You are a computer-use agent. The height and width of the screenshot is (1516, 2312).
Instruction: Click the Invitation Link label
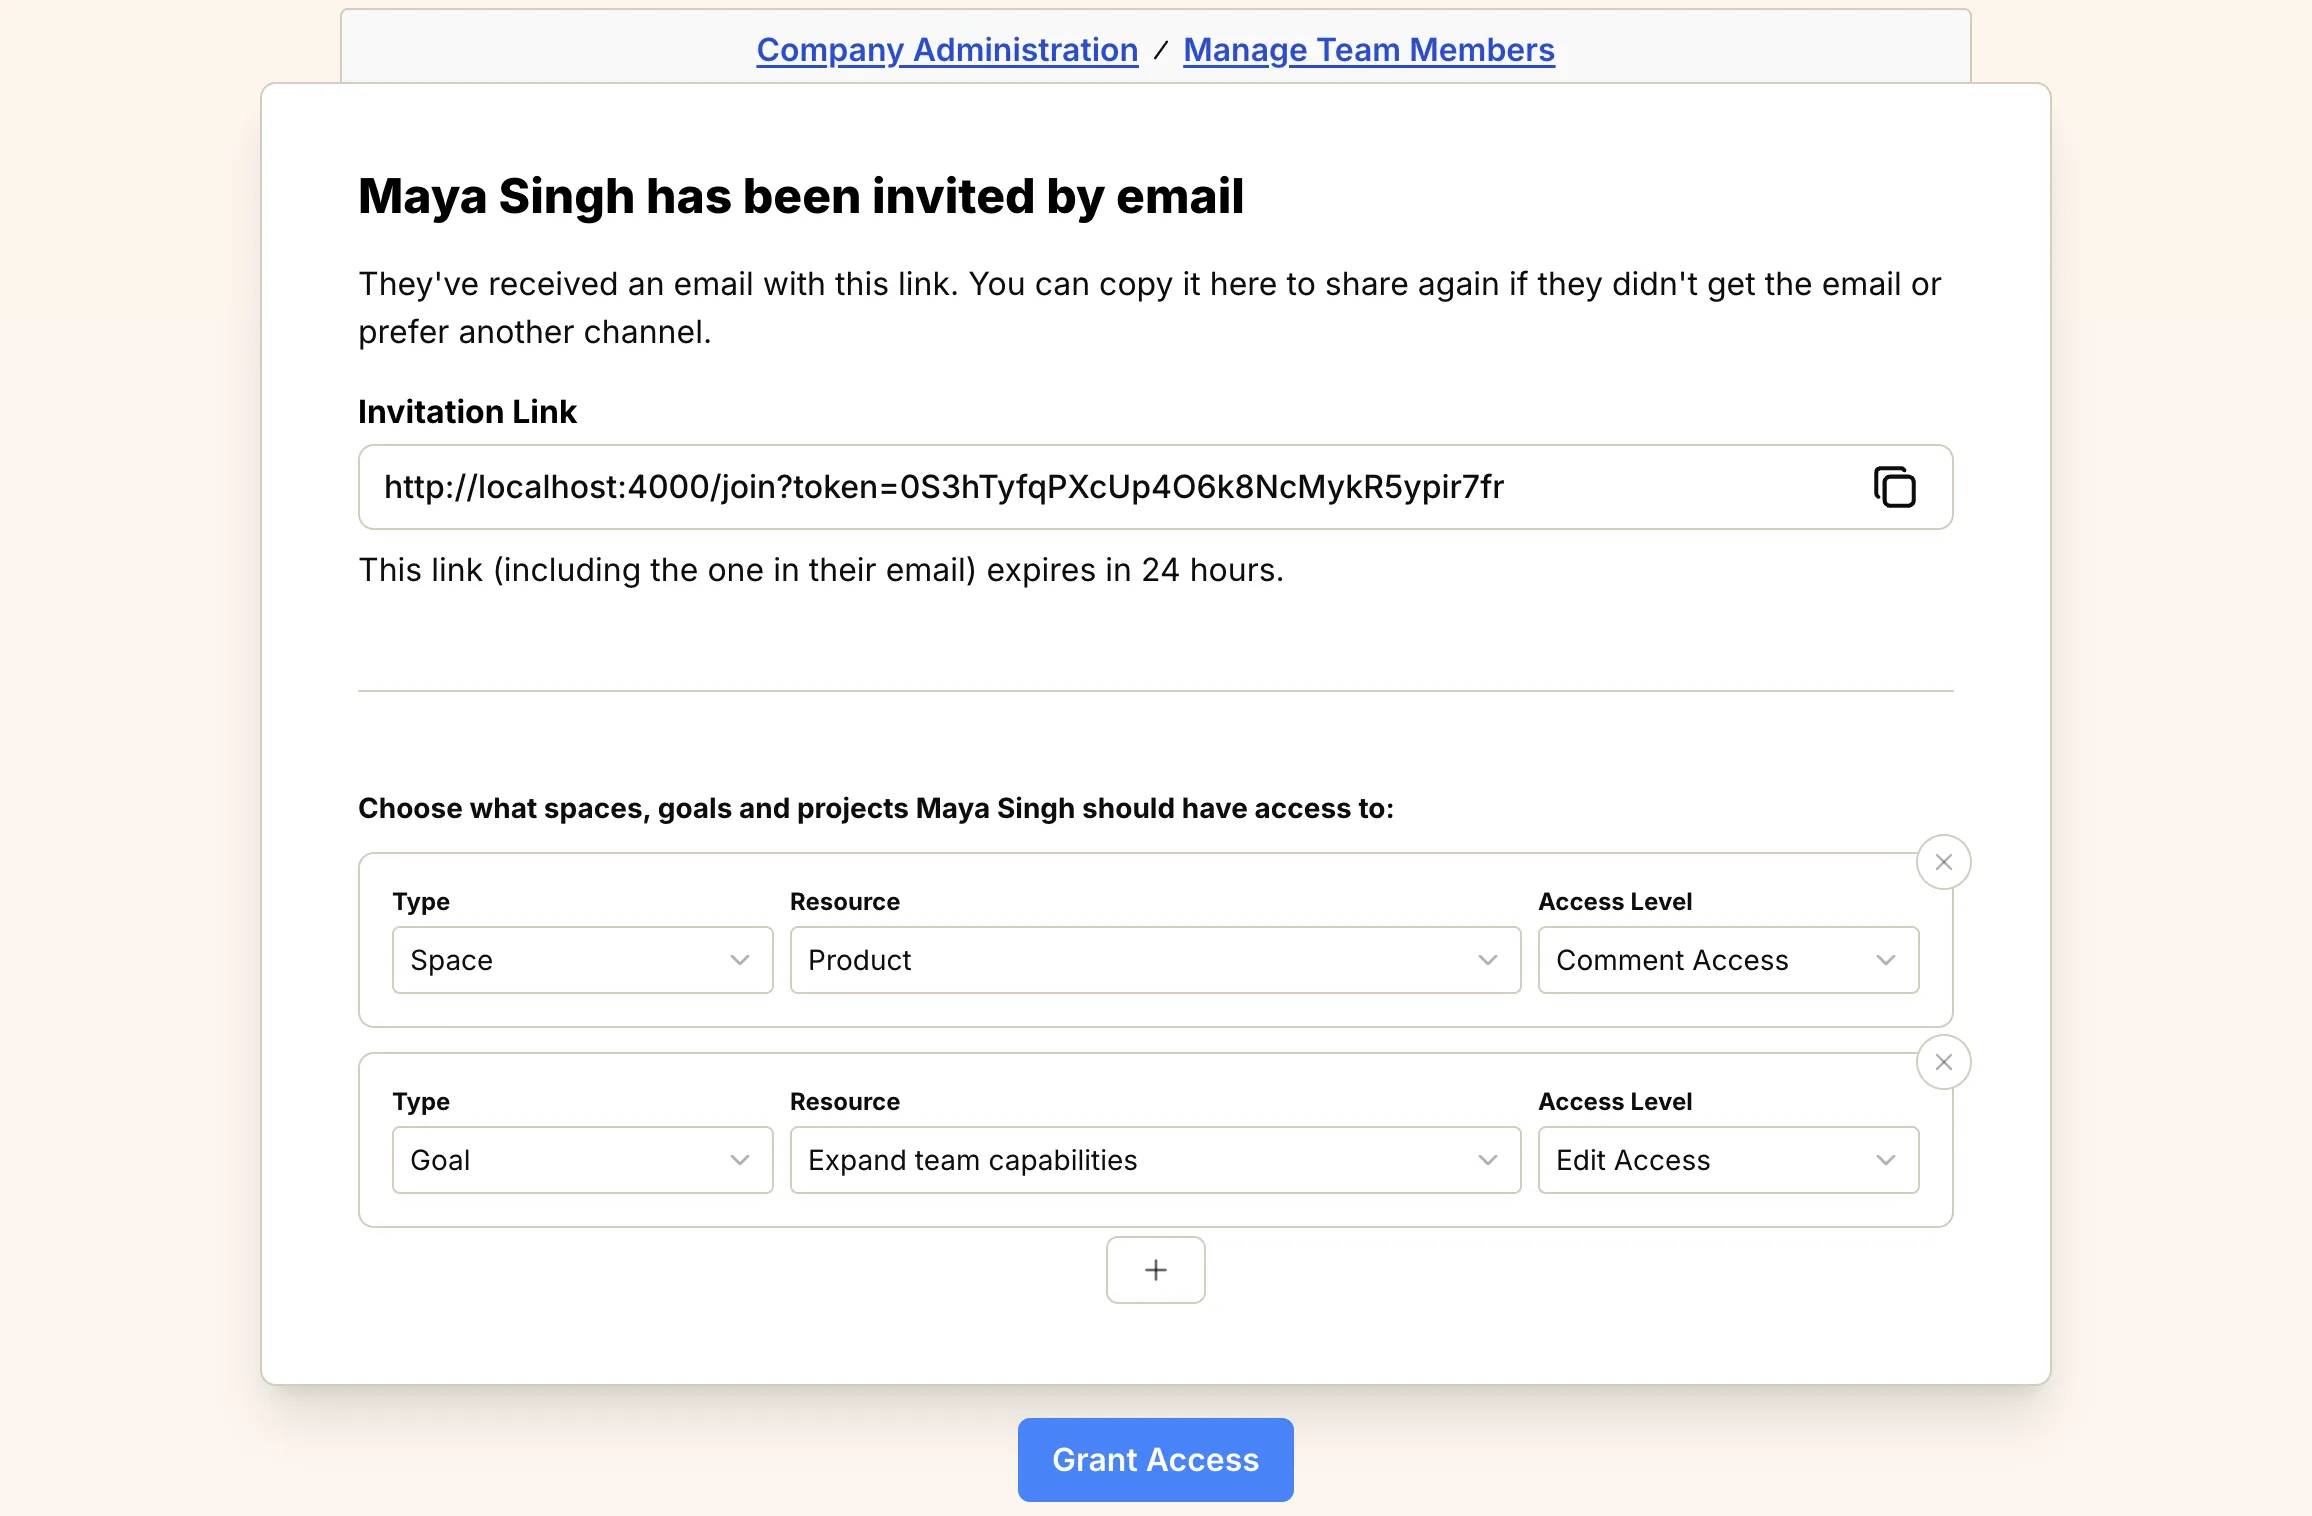[467, 411]
